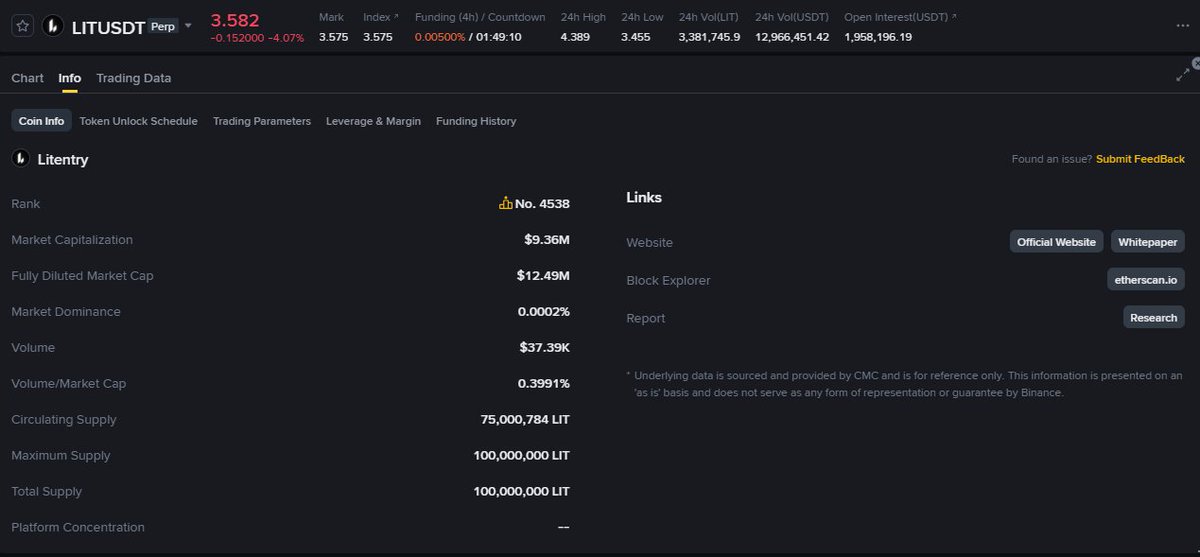The height and width of the screenshot is (557, 1200).
Task: Click the Maximum Supply row label
Action: [x=61, y=456]
